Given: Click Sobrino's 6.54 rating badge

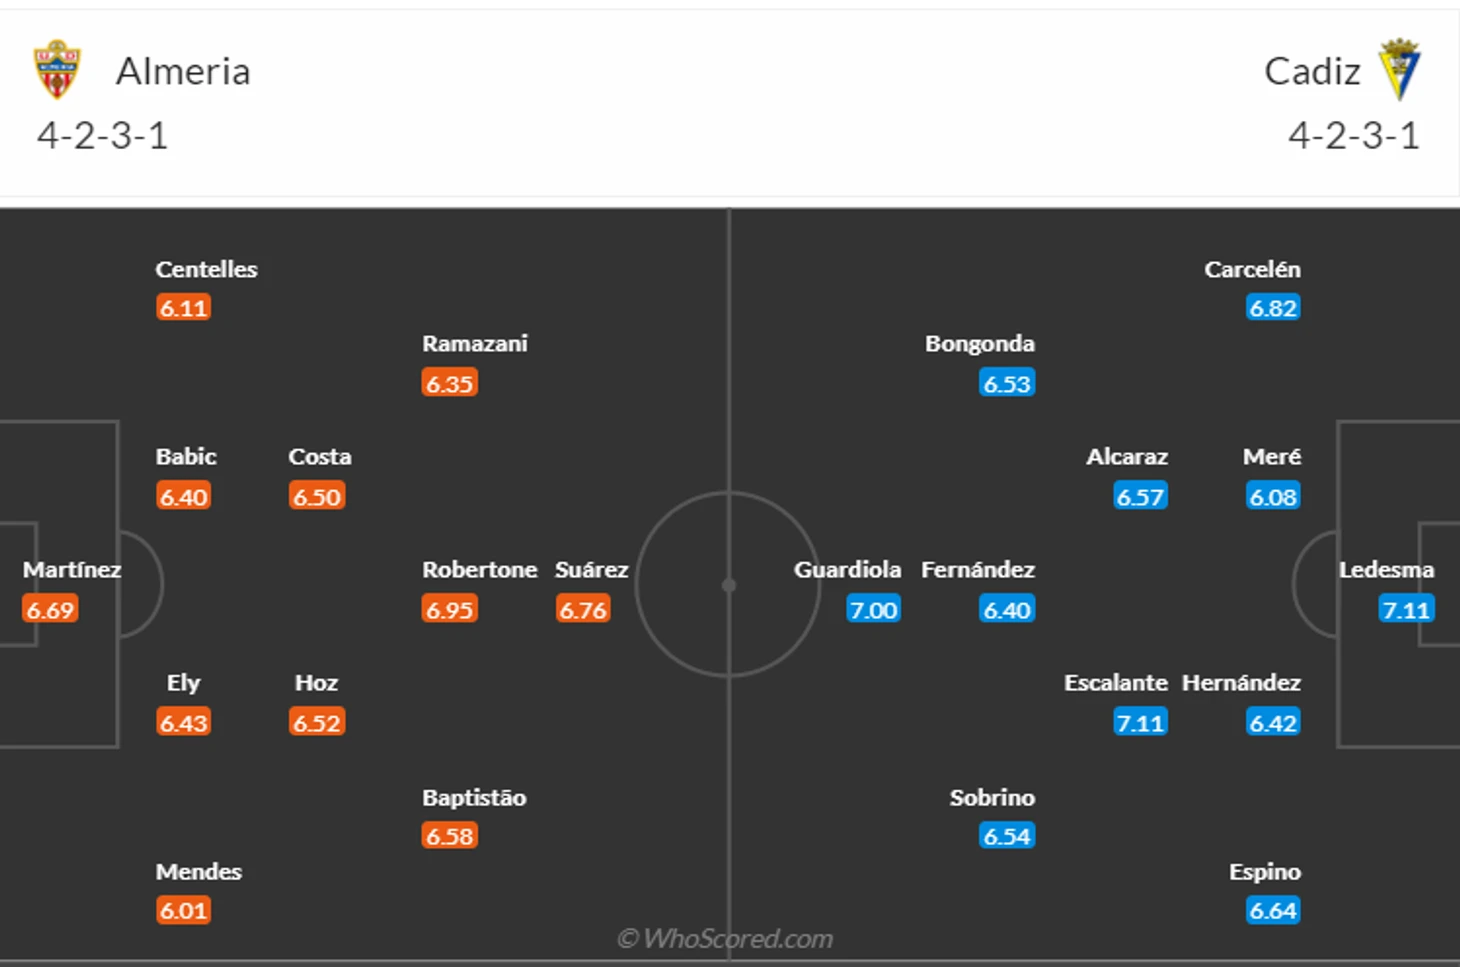Looking at the screenshot, I should click(1007, 836).
